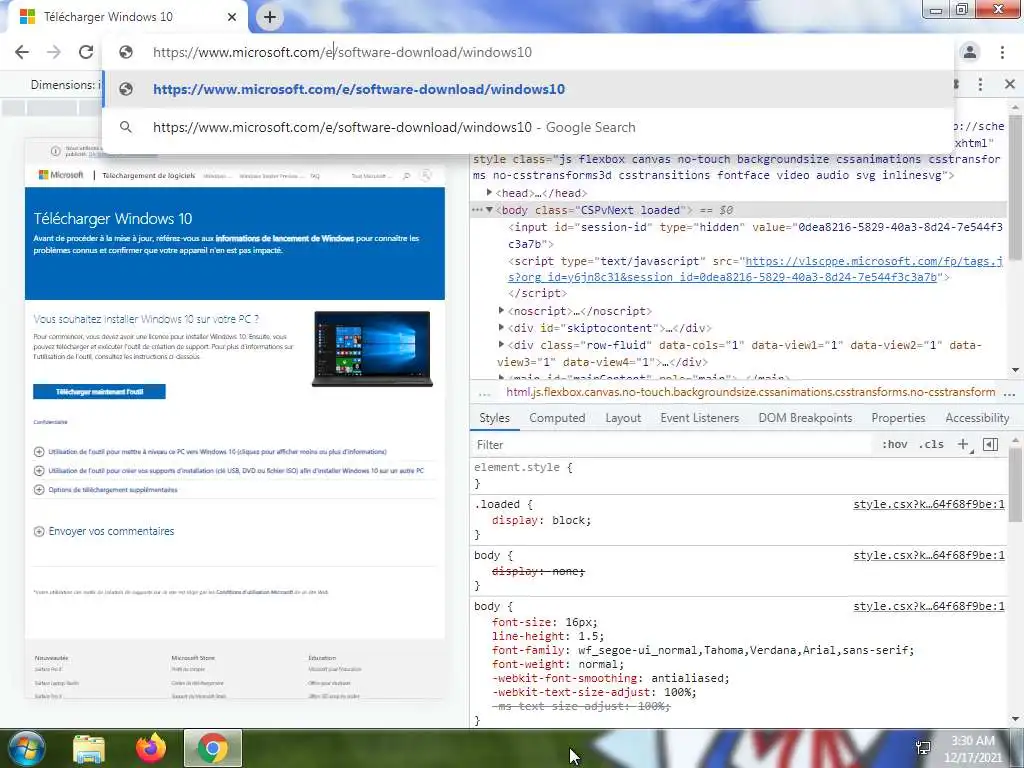Click the Elements panel scrollbar down arrow
The height and width of the screenshot is (768, 1024).
pos(1015,370)
